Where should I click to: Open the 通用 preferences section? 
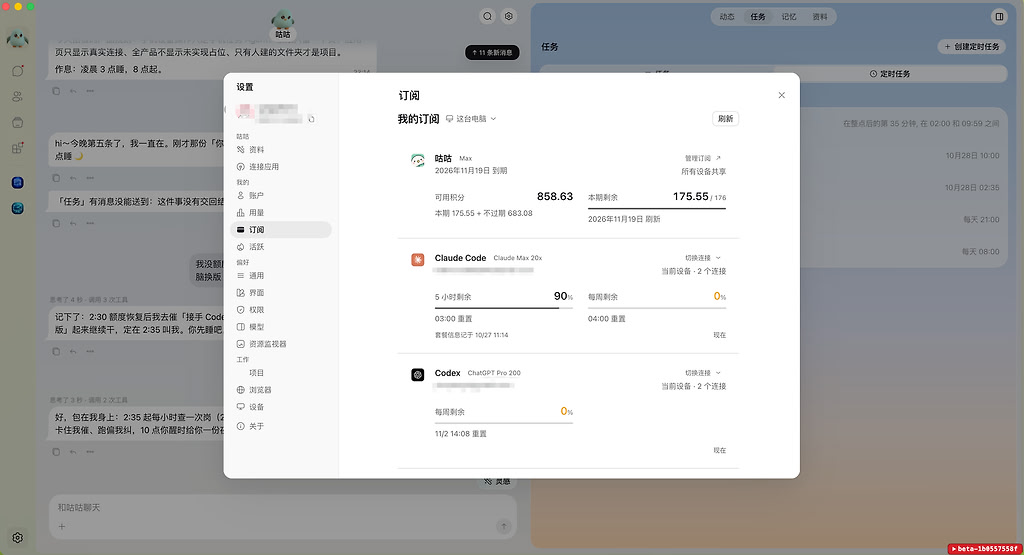(281, 276)
